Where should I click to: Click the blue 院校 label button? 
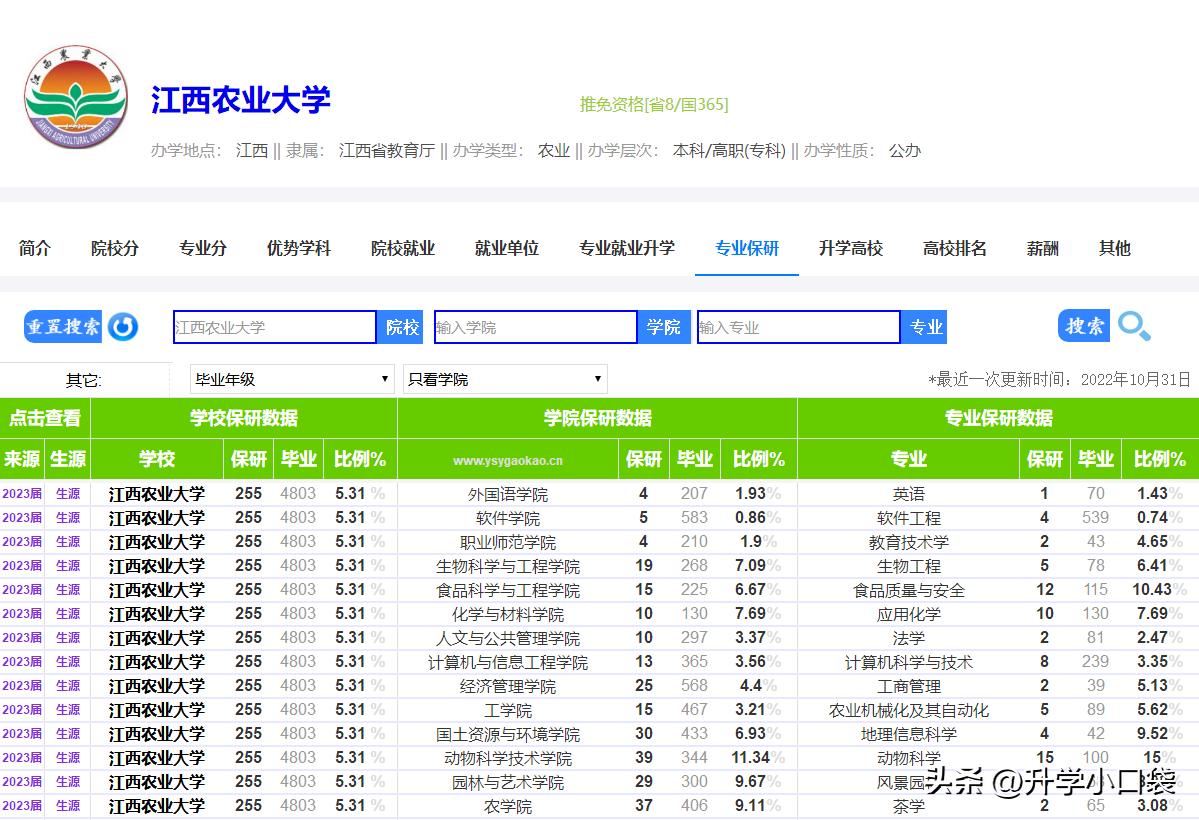401,326
